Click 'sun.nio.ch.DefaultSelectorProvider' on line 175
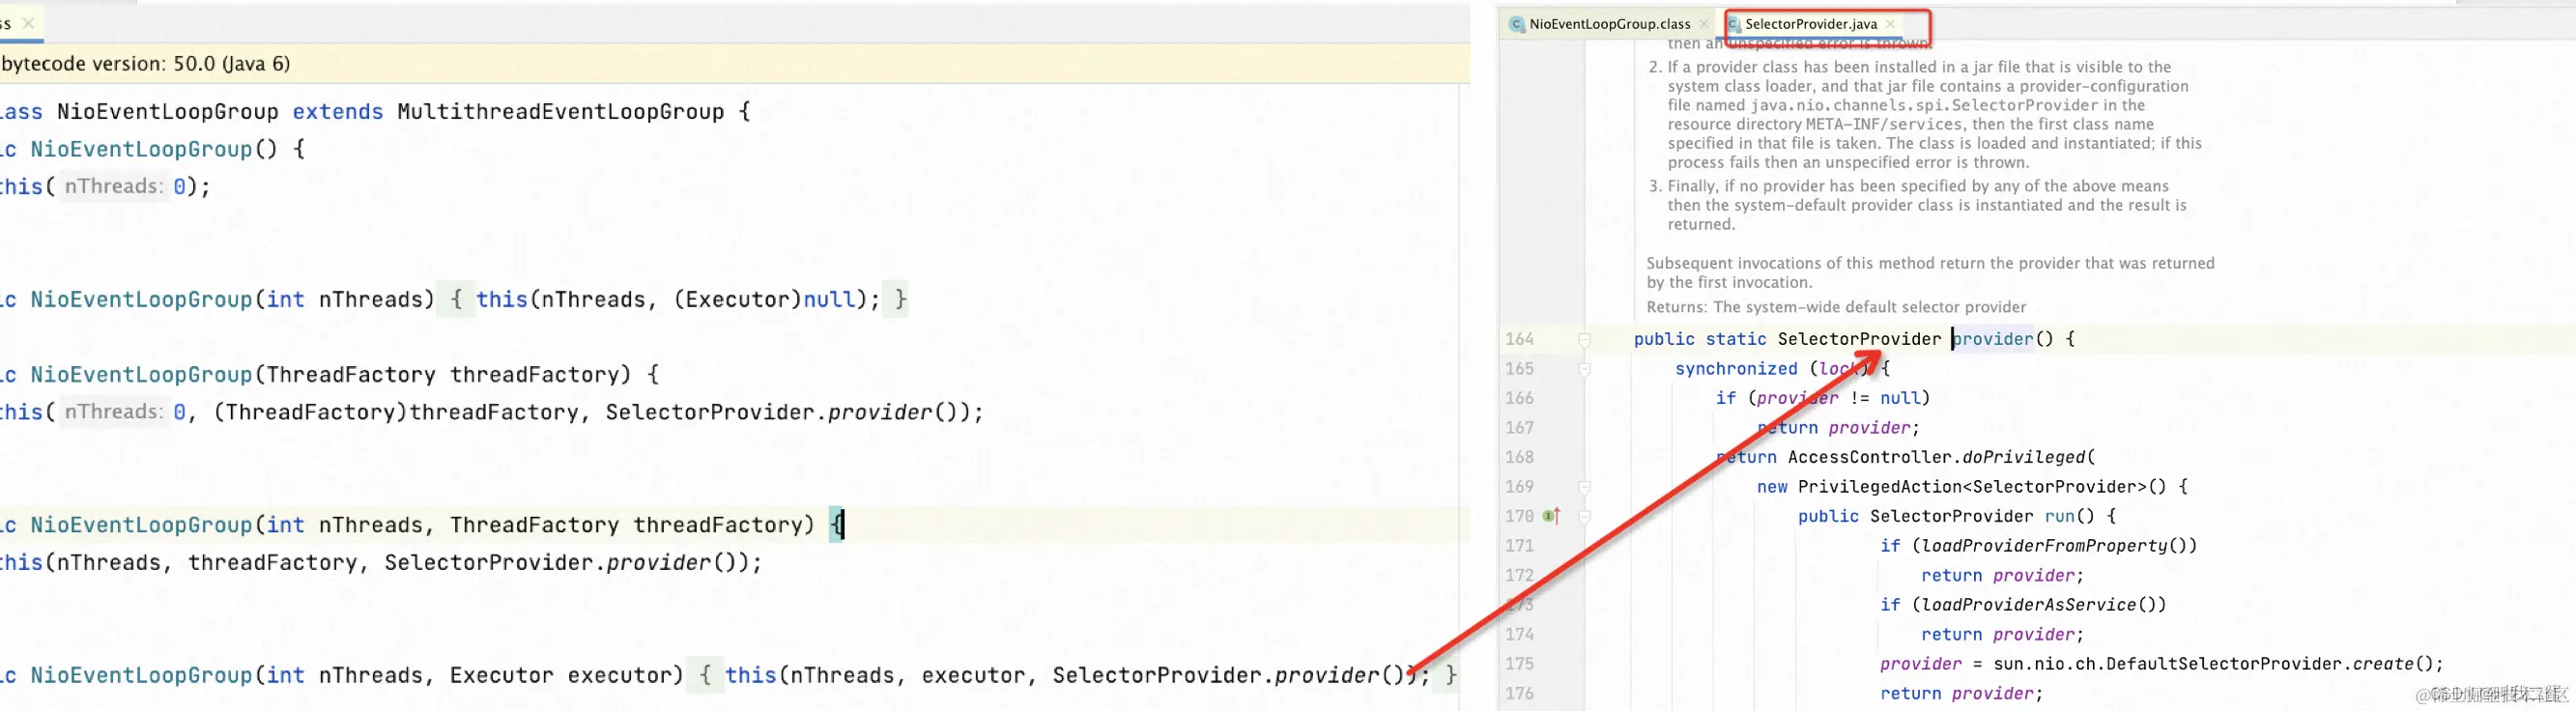This screenshot has width=2576, height=711. (2167, 664)
